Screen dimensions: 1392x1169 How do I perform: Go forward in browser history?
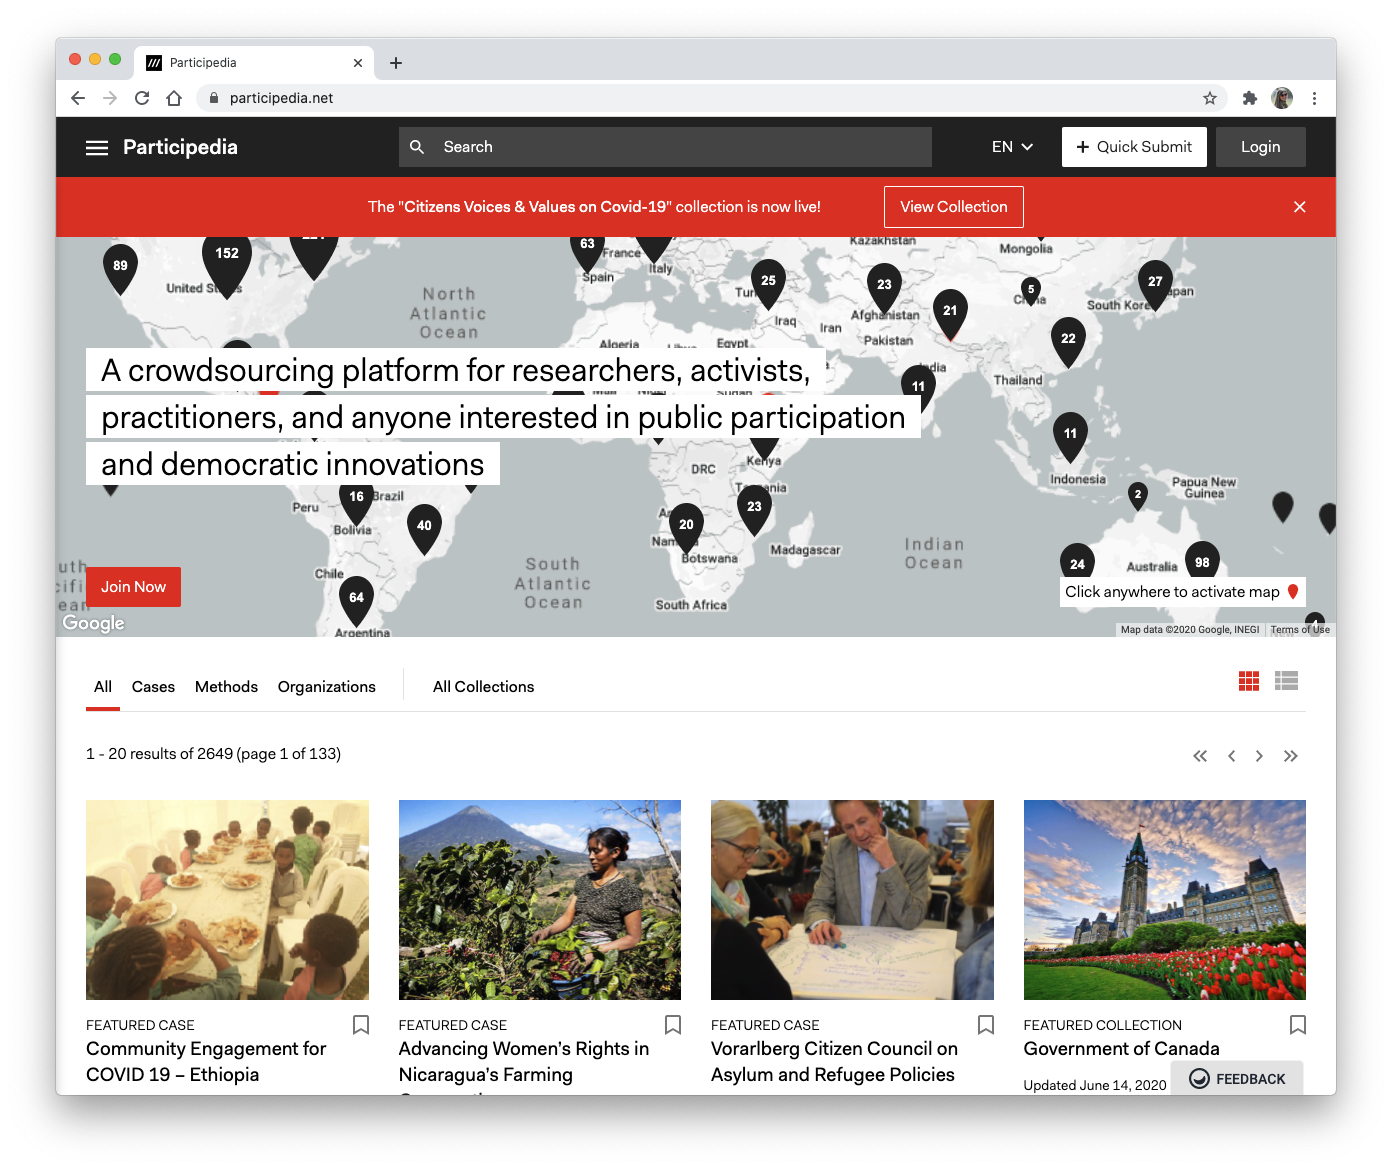pos(110,98)
